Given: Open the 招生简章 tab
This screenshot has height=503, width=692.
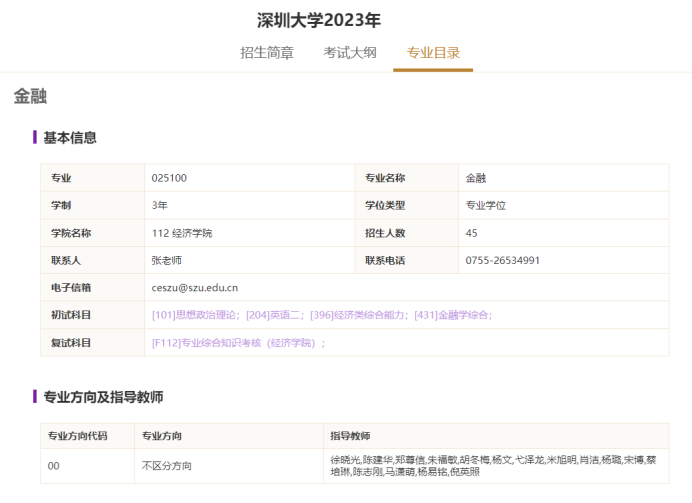Looking at the screenshot, I should 267,53.
